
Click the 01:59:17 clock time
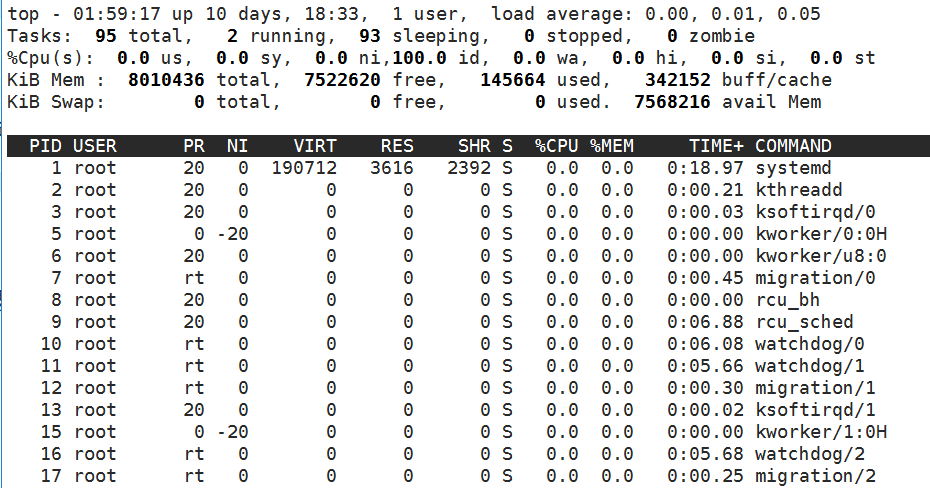(x=117, y=14)
